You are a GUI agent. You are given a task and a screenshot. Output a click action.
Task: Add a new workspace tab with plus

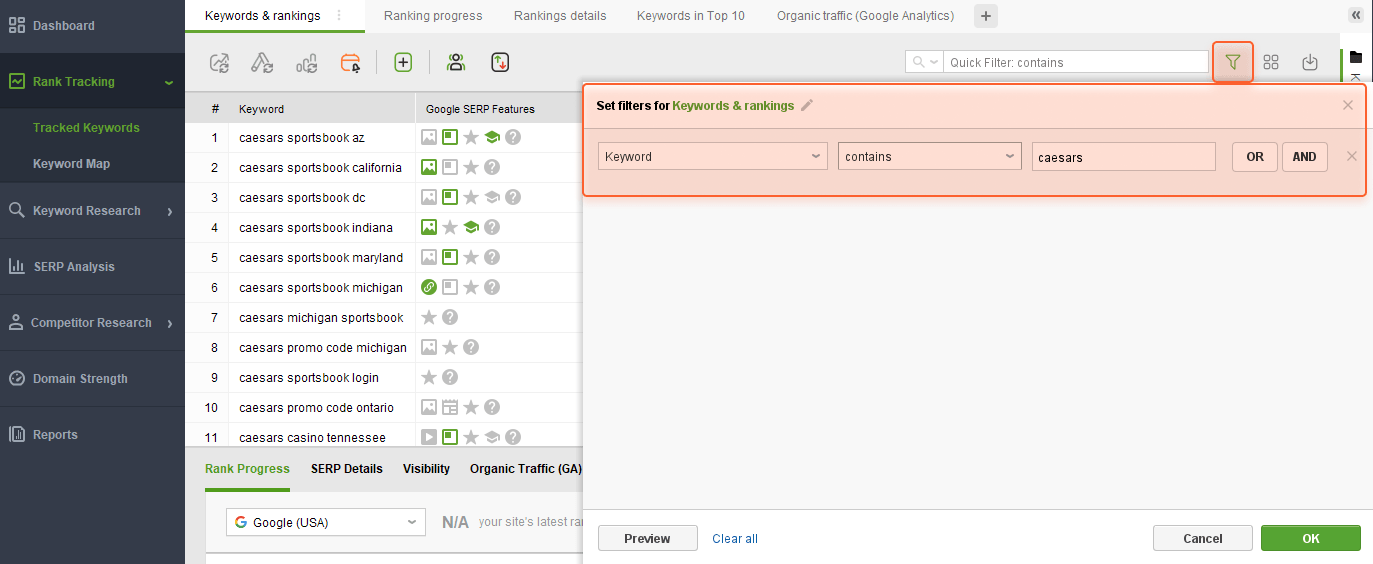click(x=985, y=16)
